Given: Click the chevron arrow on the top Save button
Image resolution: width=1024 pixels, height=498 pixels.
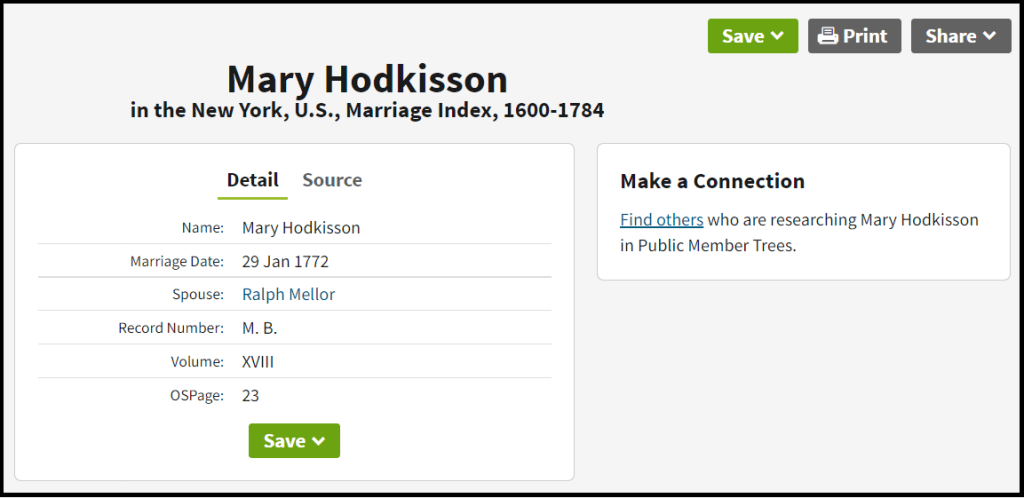Looking at the screenshot, I should click(776, 36).
